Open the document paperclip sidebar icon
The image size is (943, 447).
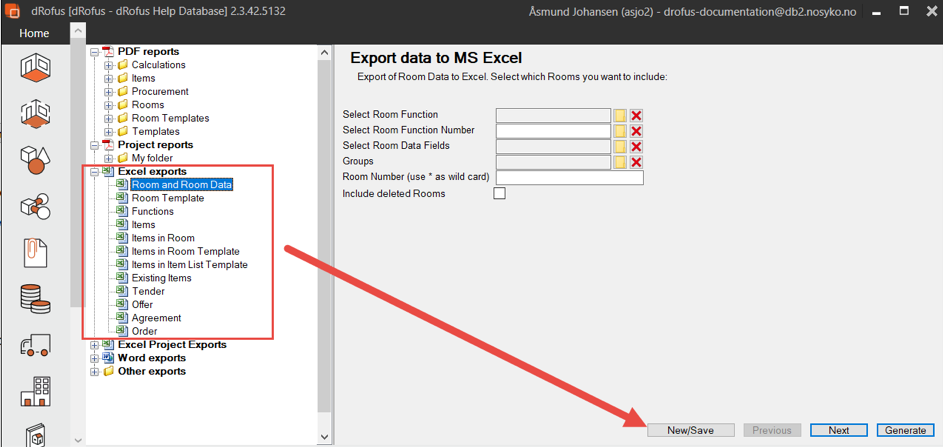pos(35,251)
